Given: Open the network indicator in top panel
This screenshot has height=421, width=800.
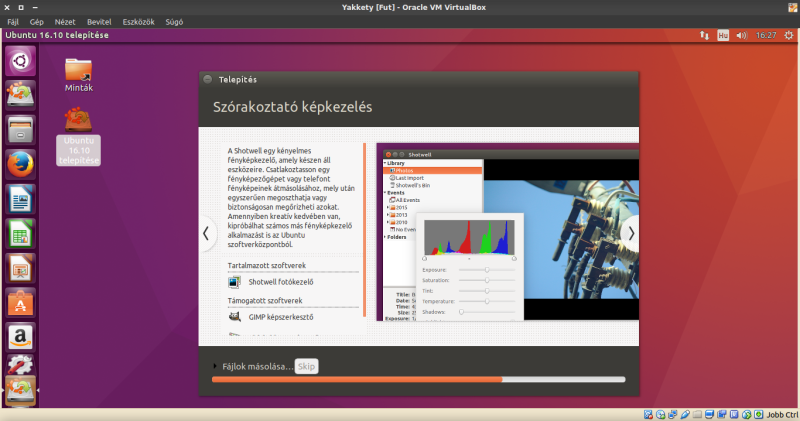Looking at the screenshot, I should pyautogui.click(x=700, y=35).
